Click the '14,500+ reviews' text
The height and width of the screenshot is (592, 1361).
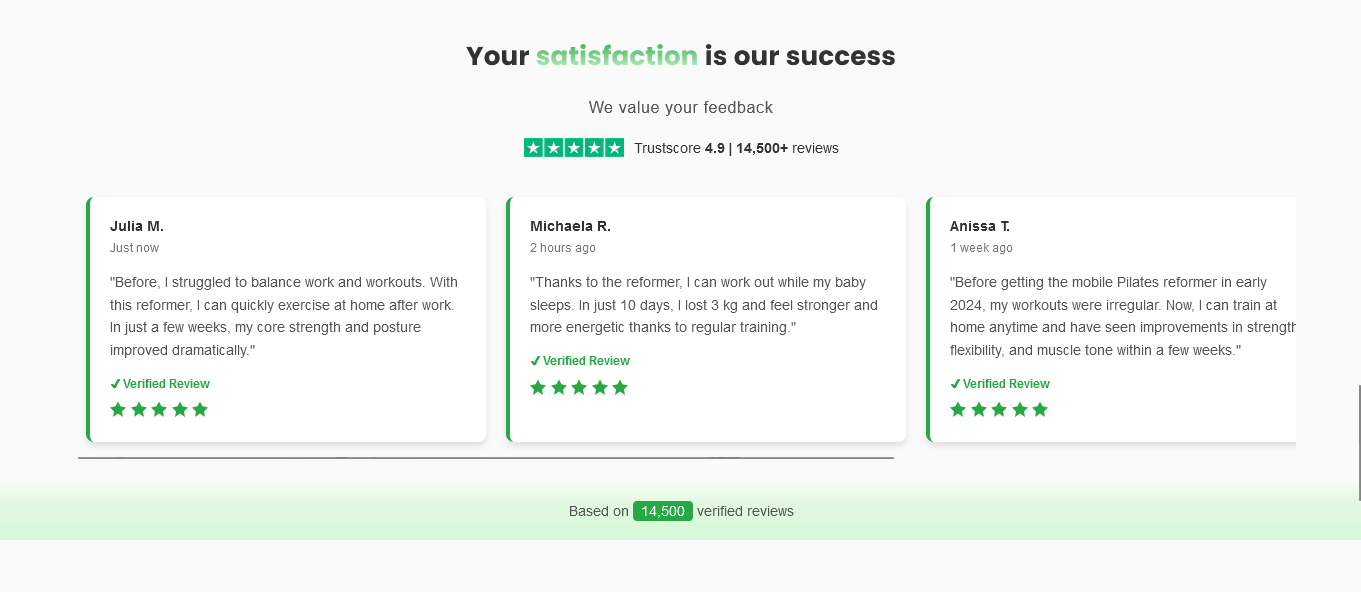tap(787, 148)
